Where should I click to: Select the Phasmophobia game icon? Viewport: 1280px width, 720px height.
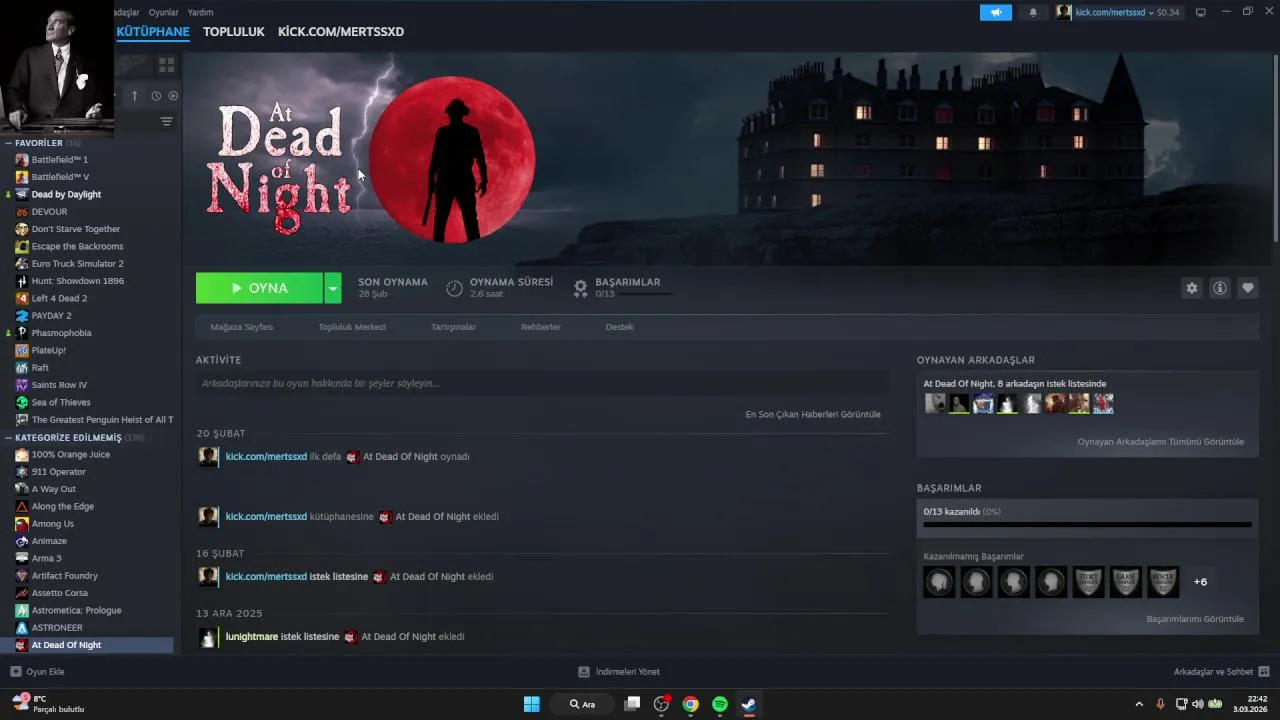click(22, 333)
